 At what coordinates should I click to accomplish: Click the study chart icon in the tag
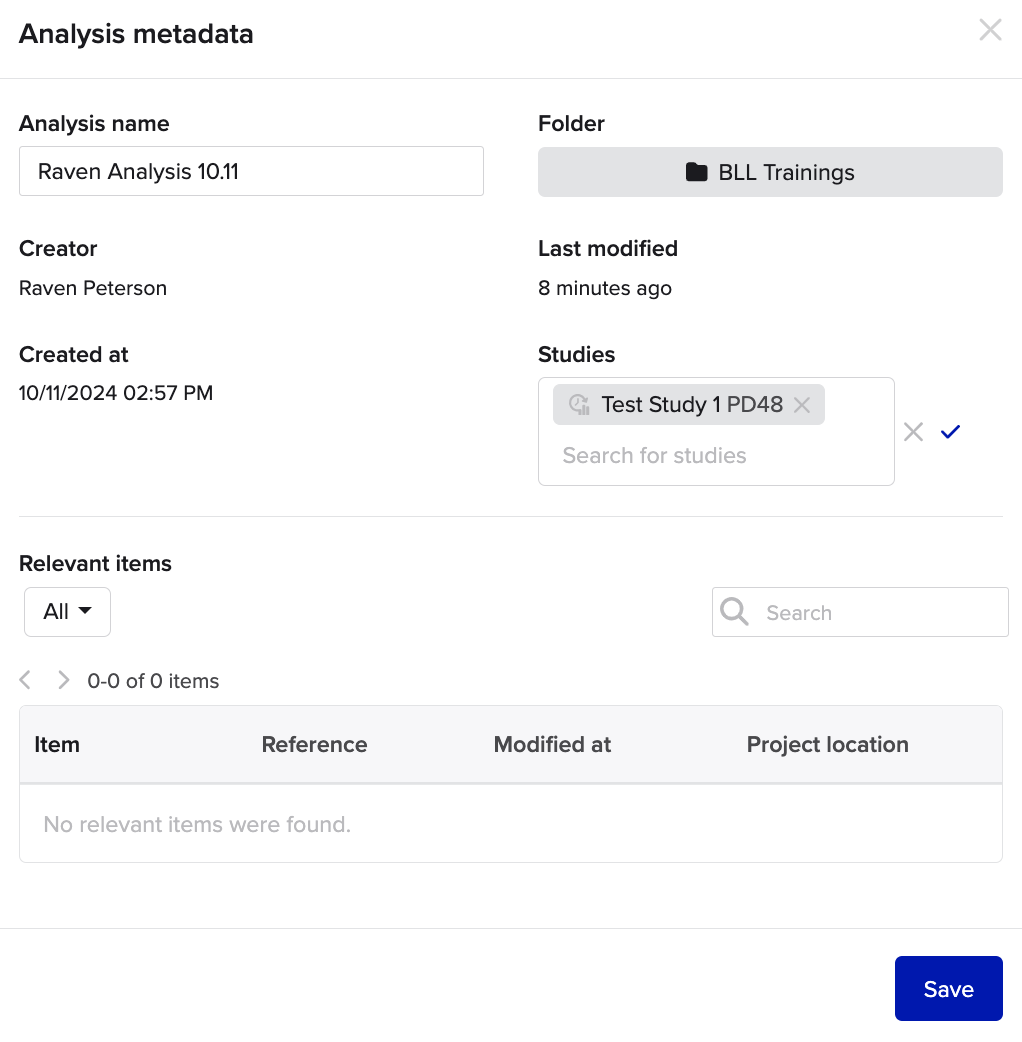(x=579, y=404)
